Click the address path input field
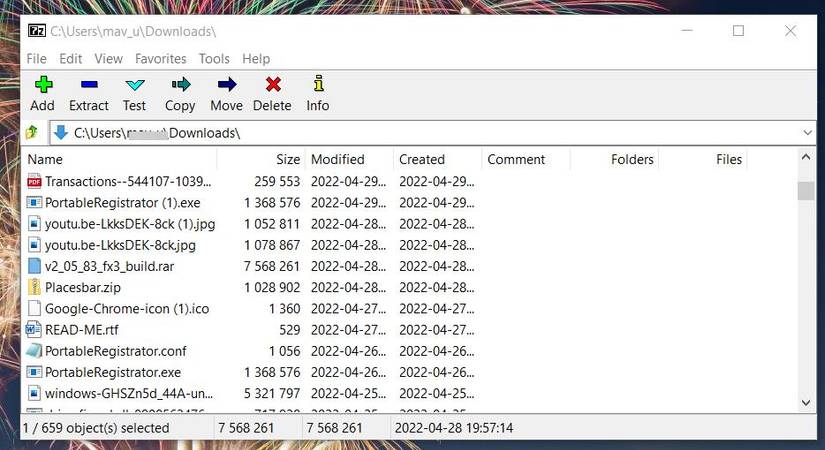This screenshot has height=450, width=825. click(432, 133)
